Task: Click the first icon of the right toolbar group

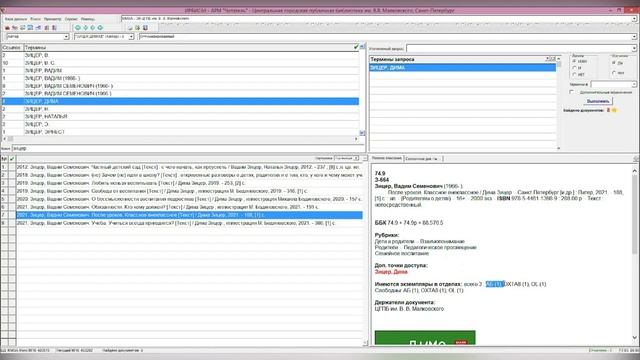Action: pyautogui.click(x=130, y=28)
